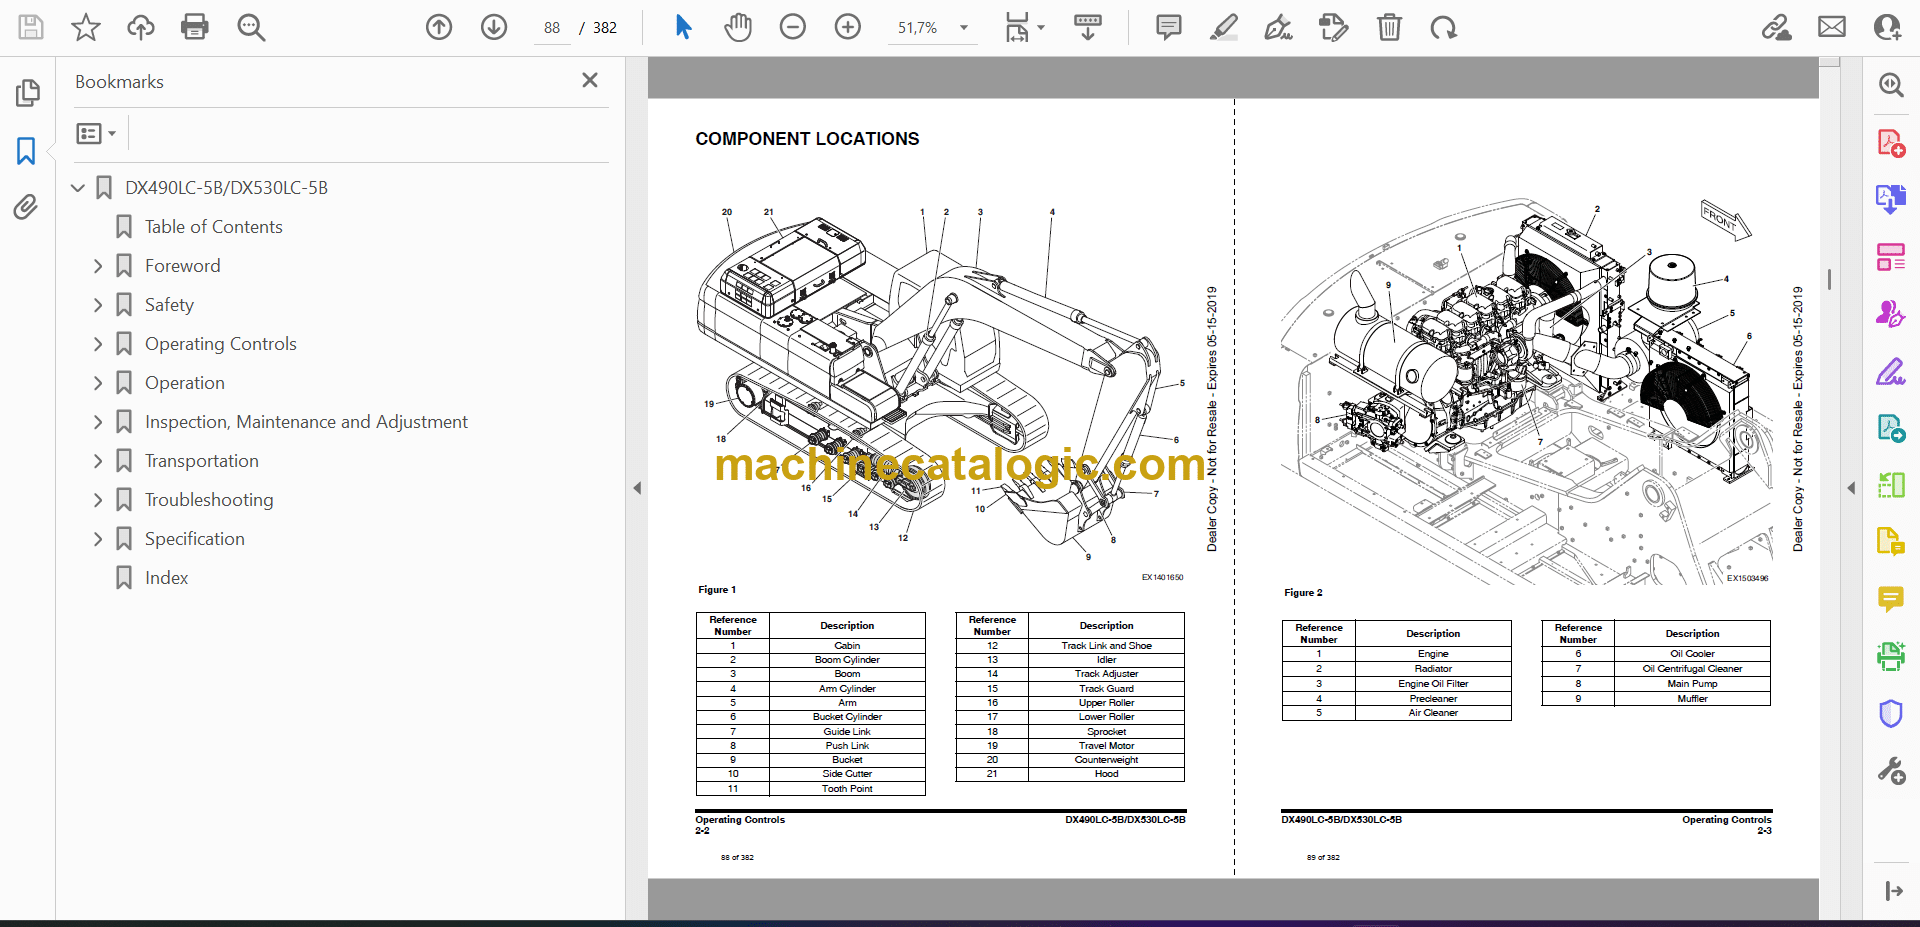The height and width of the screenshot is (927, 1920).
Task: Add a sticky note comment
Action: tap(1168, 27)
